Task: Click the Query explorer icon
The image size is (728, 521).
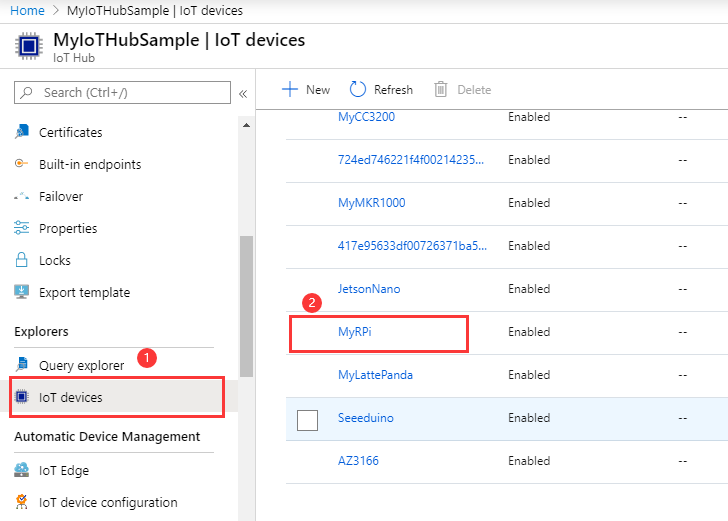Action: 21,365
